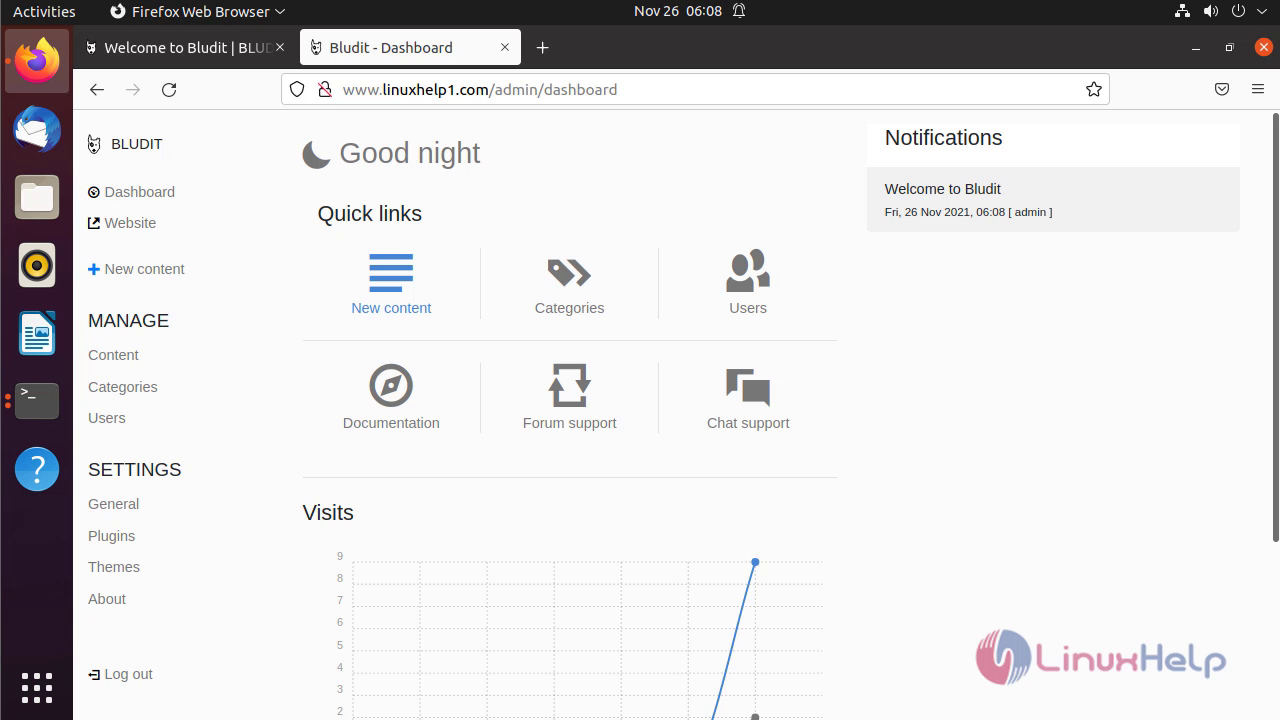This screenshot has width=1280, height=720.
Task: Open the Firefox Web Browser app menu
Action: [x=197, y=11]
